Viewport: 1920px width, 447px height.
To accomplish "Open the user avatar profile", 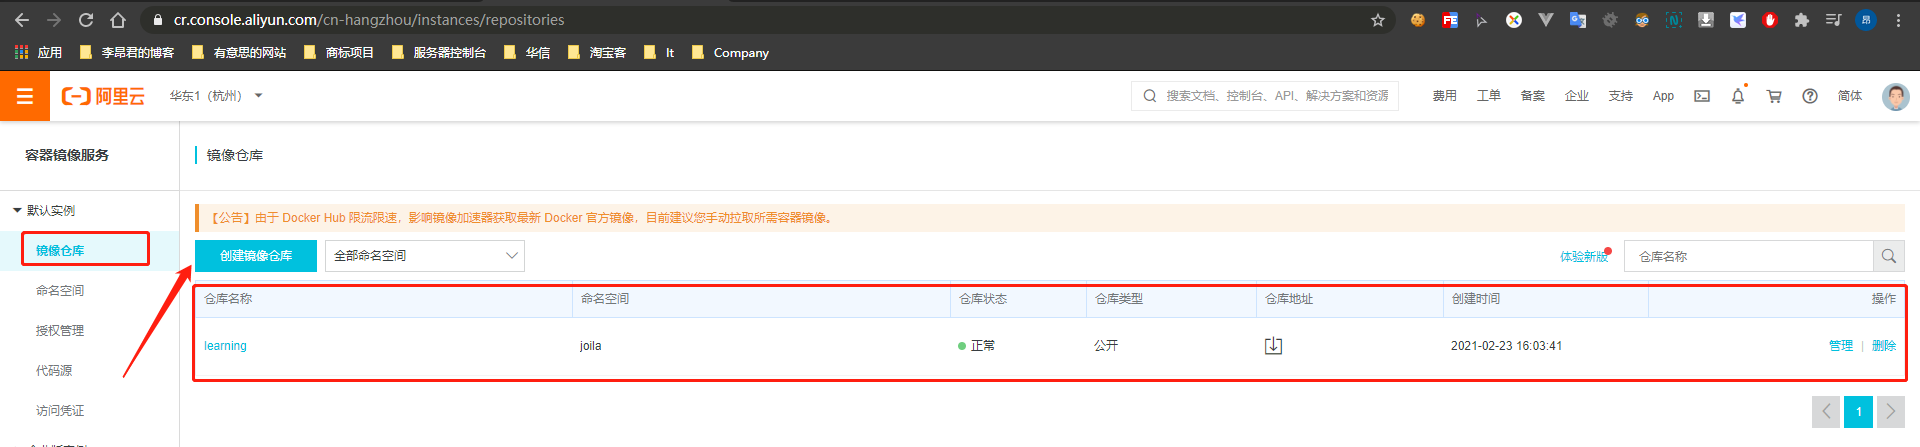I will coord(1894,96).
